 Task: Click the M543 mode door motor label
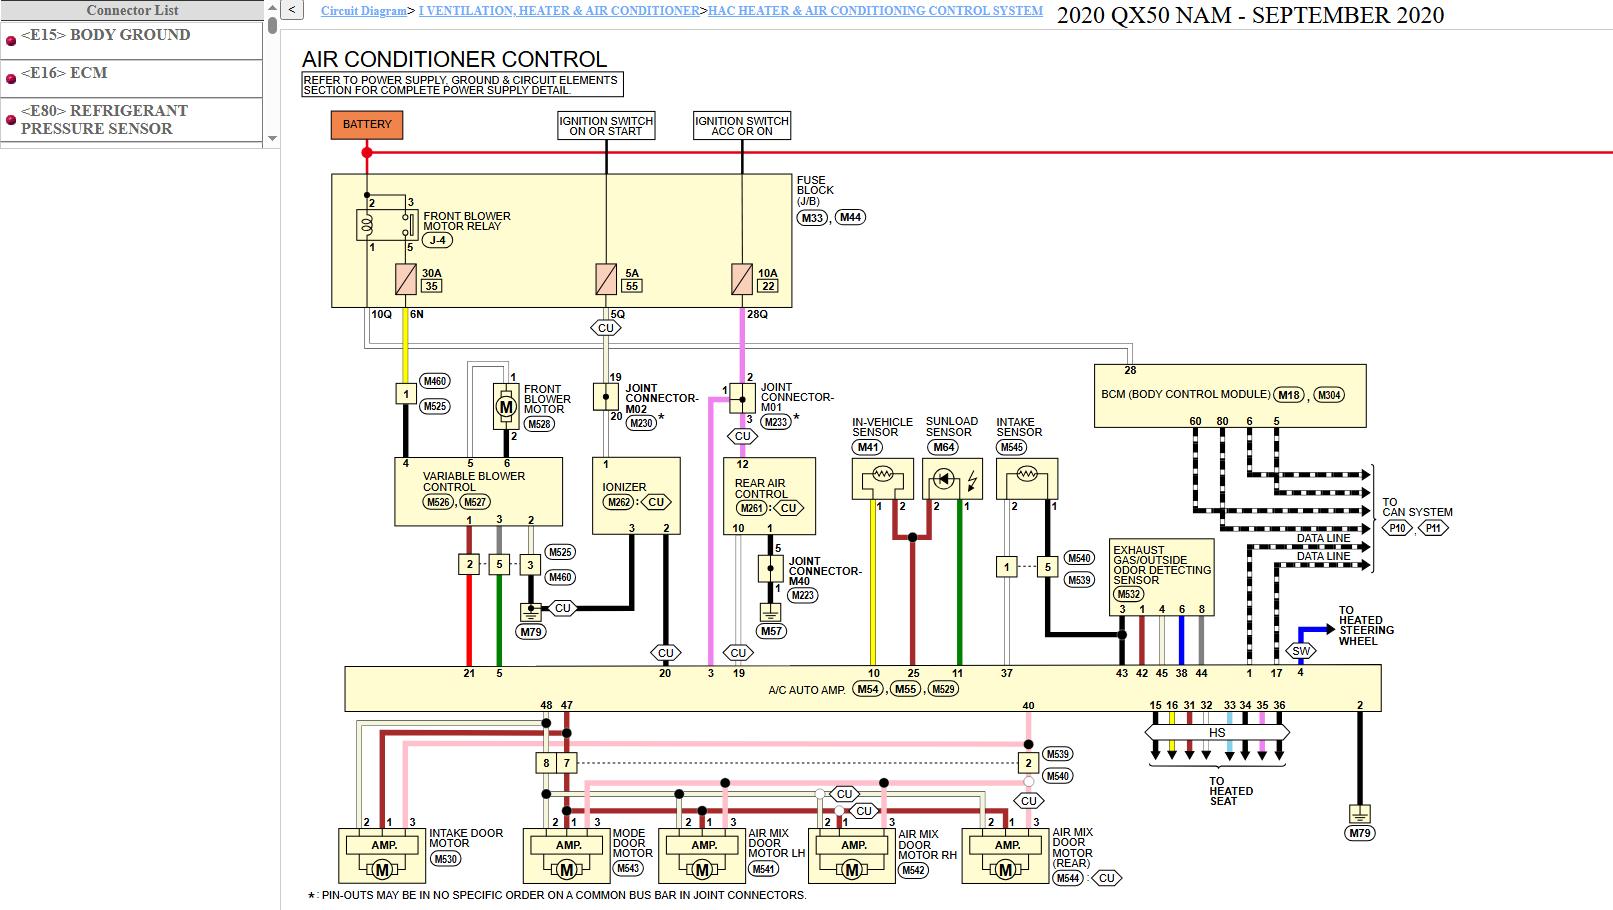click(x=629, y=868)
